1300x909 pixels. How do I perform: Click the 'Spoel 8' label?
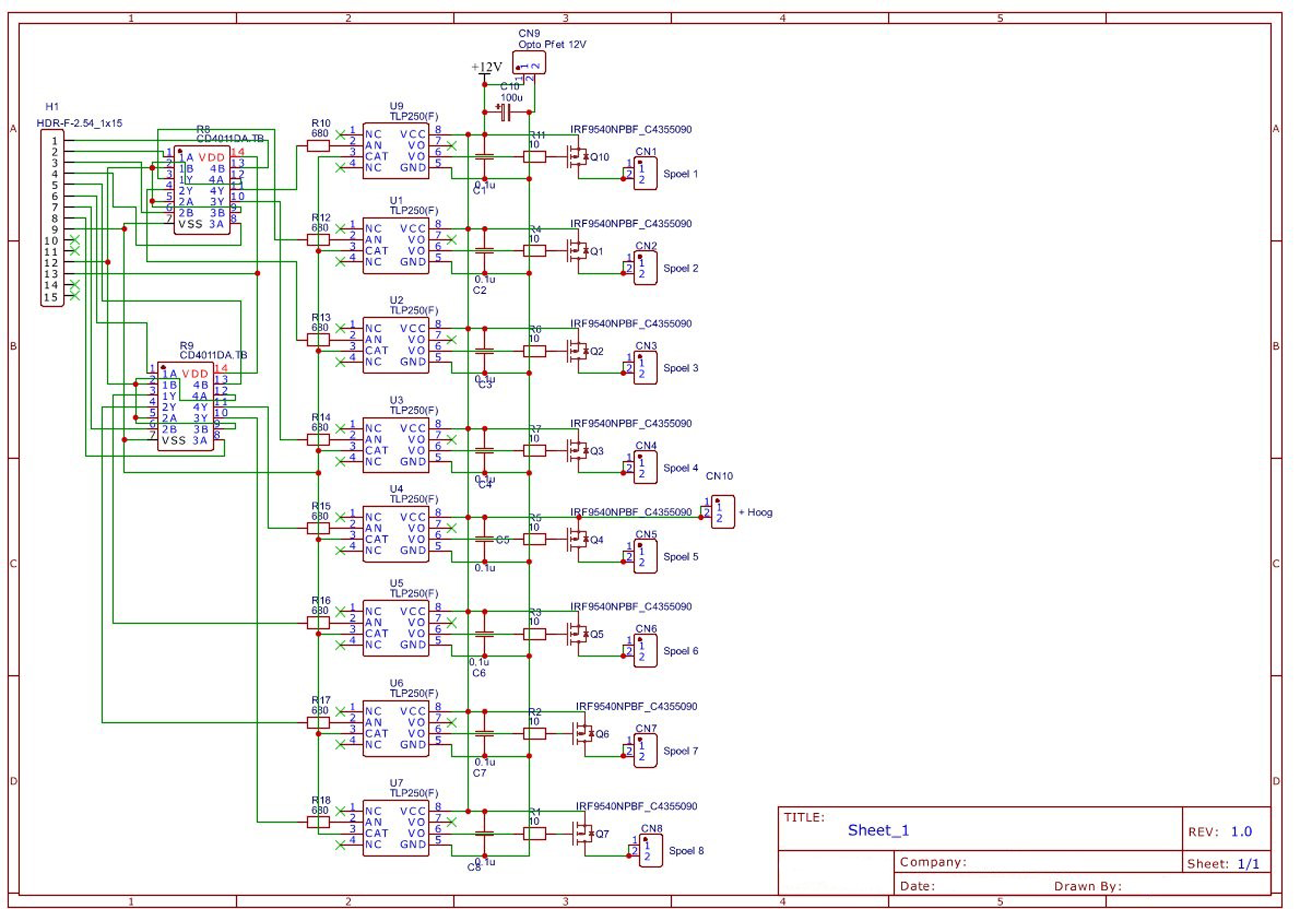pyautogui.click(x=686, y=851)
